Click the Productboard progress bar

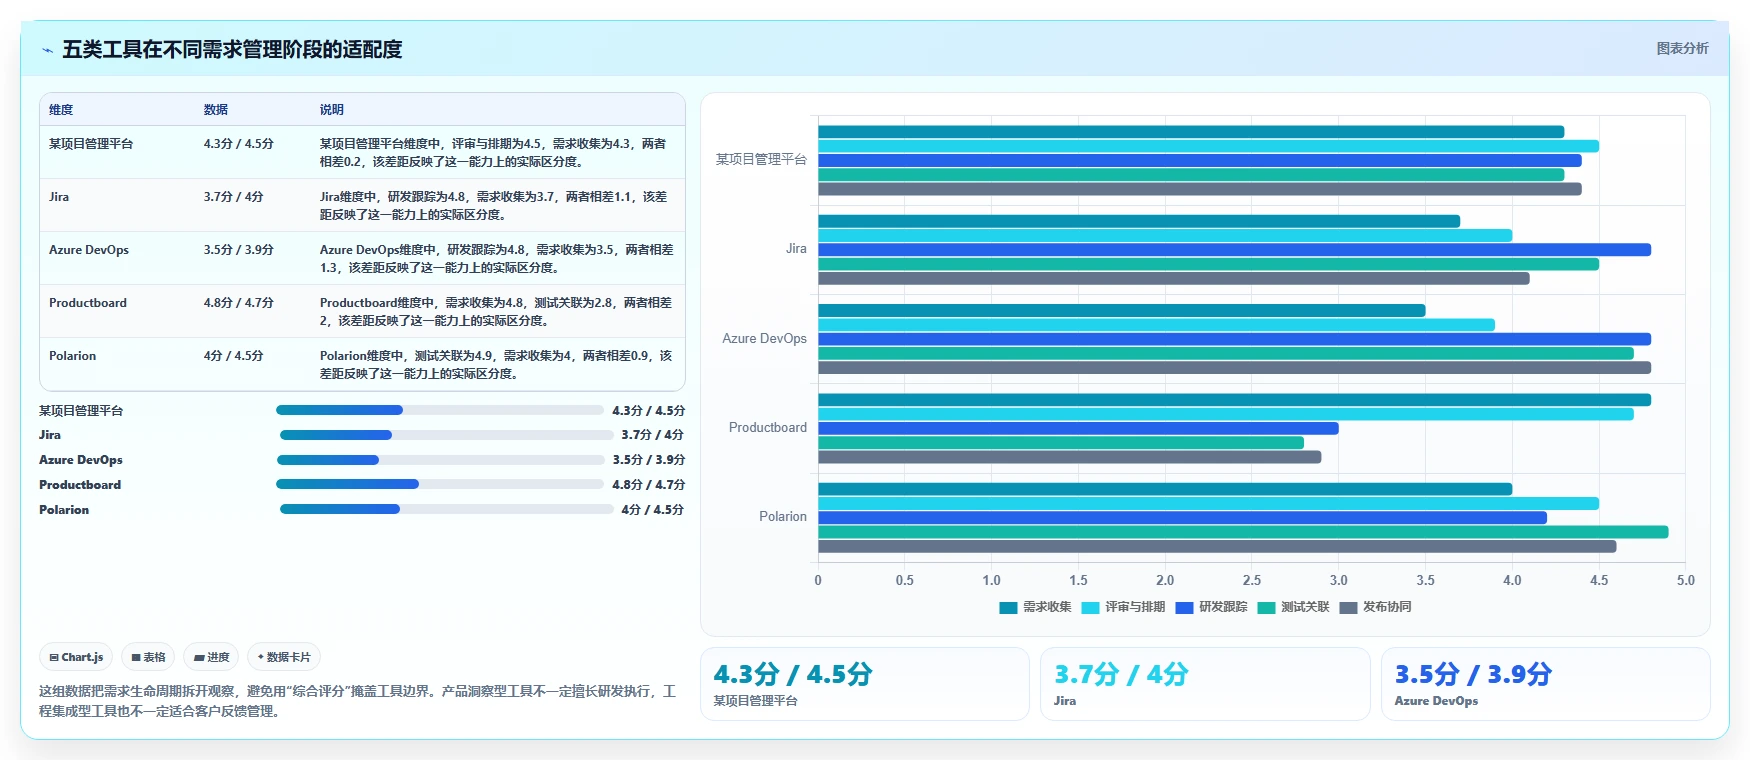(440, 484)
